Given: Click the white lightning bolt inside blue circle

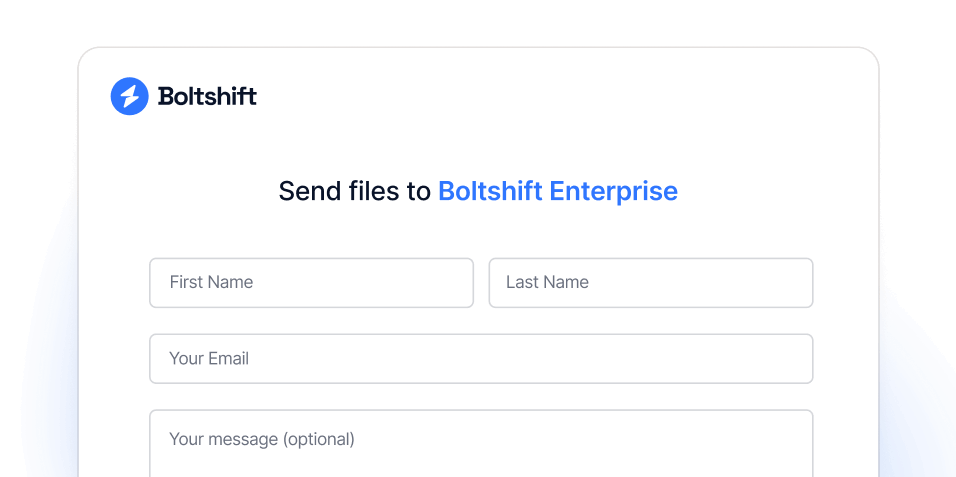Looking at the screenshot, I should click(129, 96).
